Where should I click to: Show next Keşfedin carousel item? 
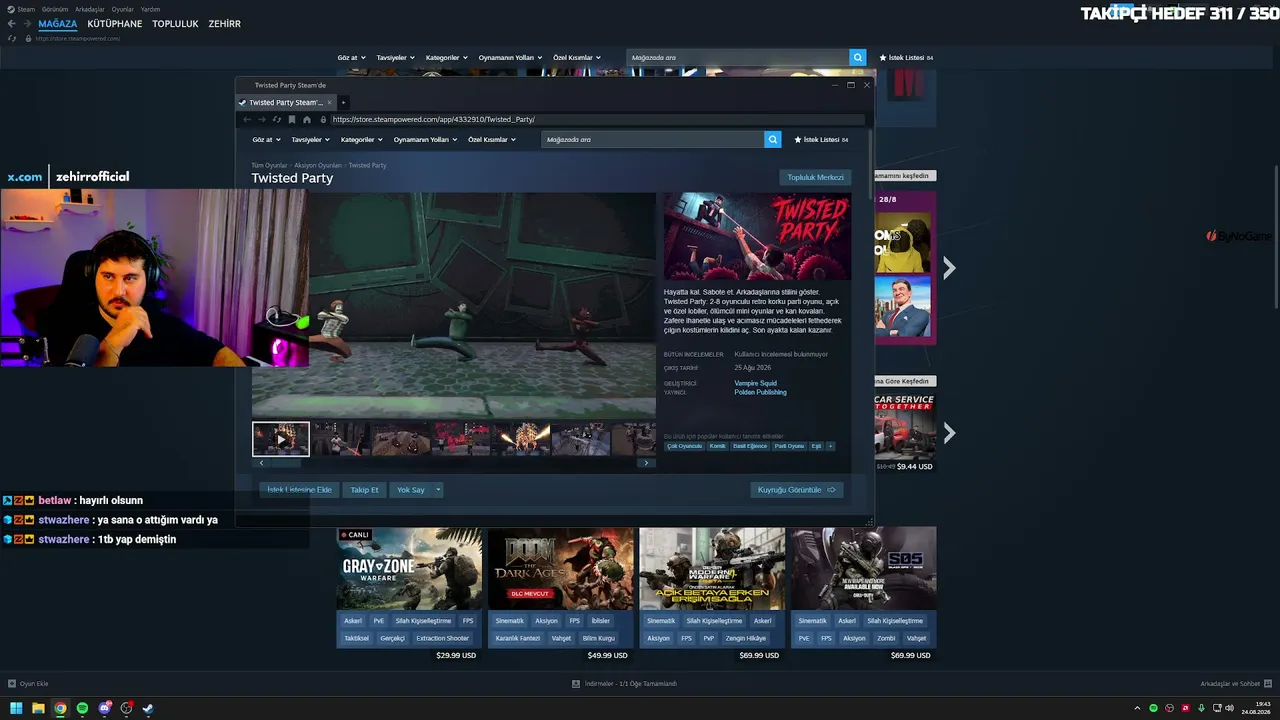tap(949, 268)
